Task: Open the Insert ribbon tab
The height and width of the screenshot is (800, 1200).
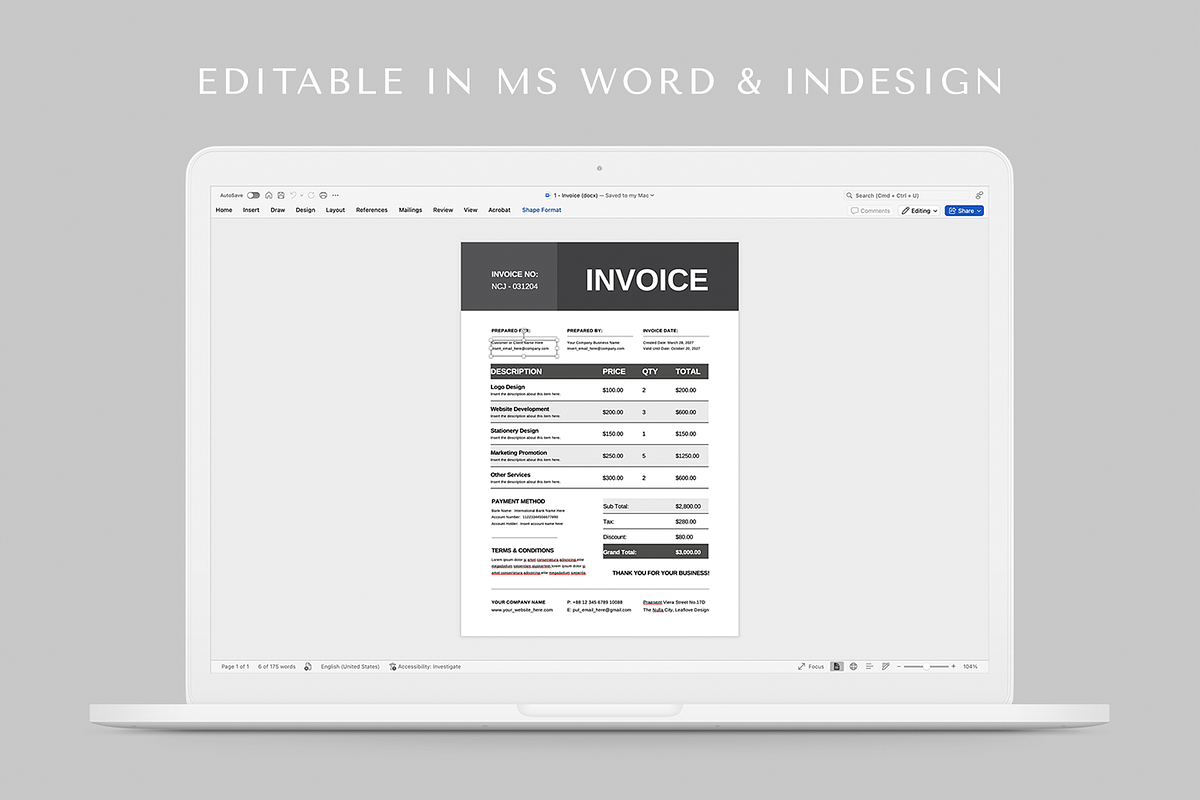Action: point(251,210)
